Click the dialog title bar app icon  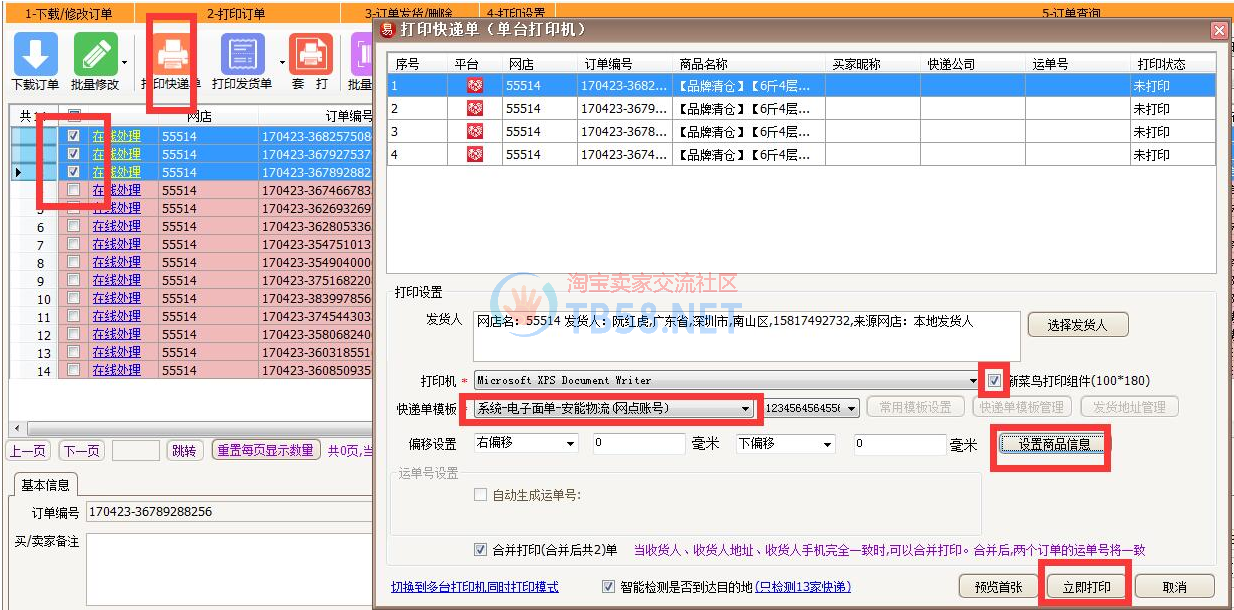point(388,30)
